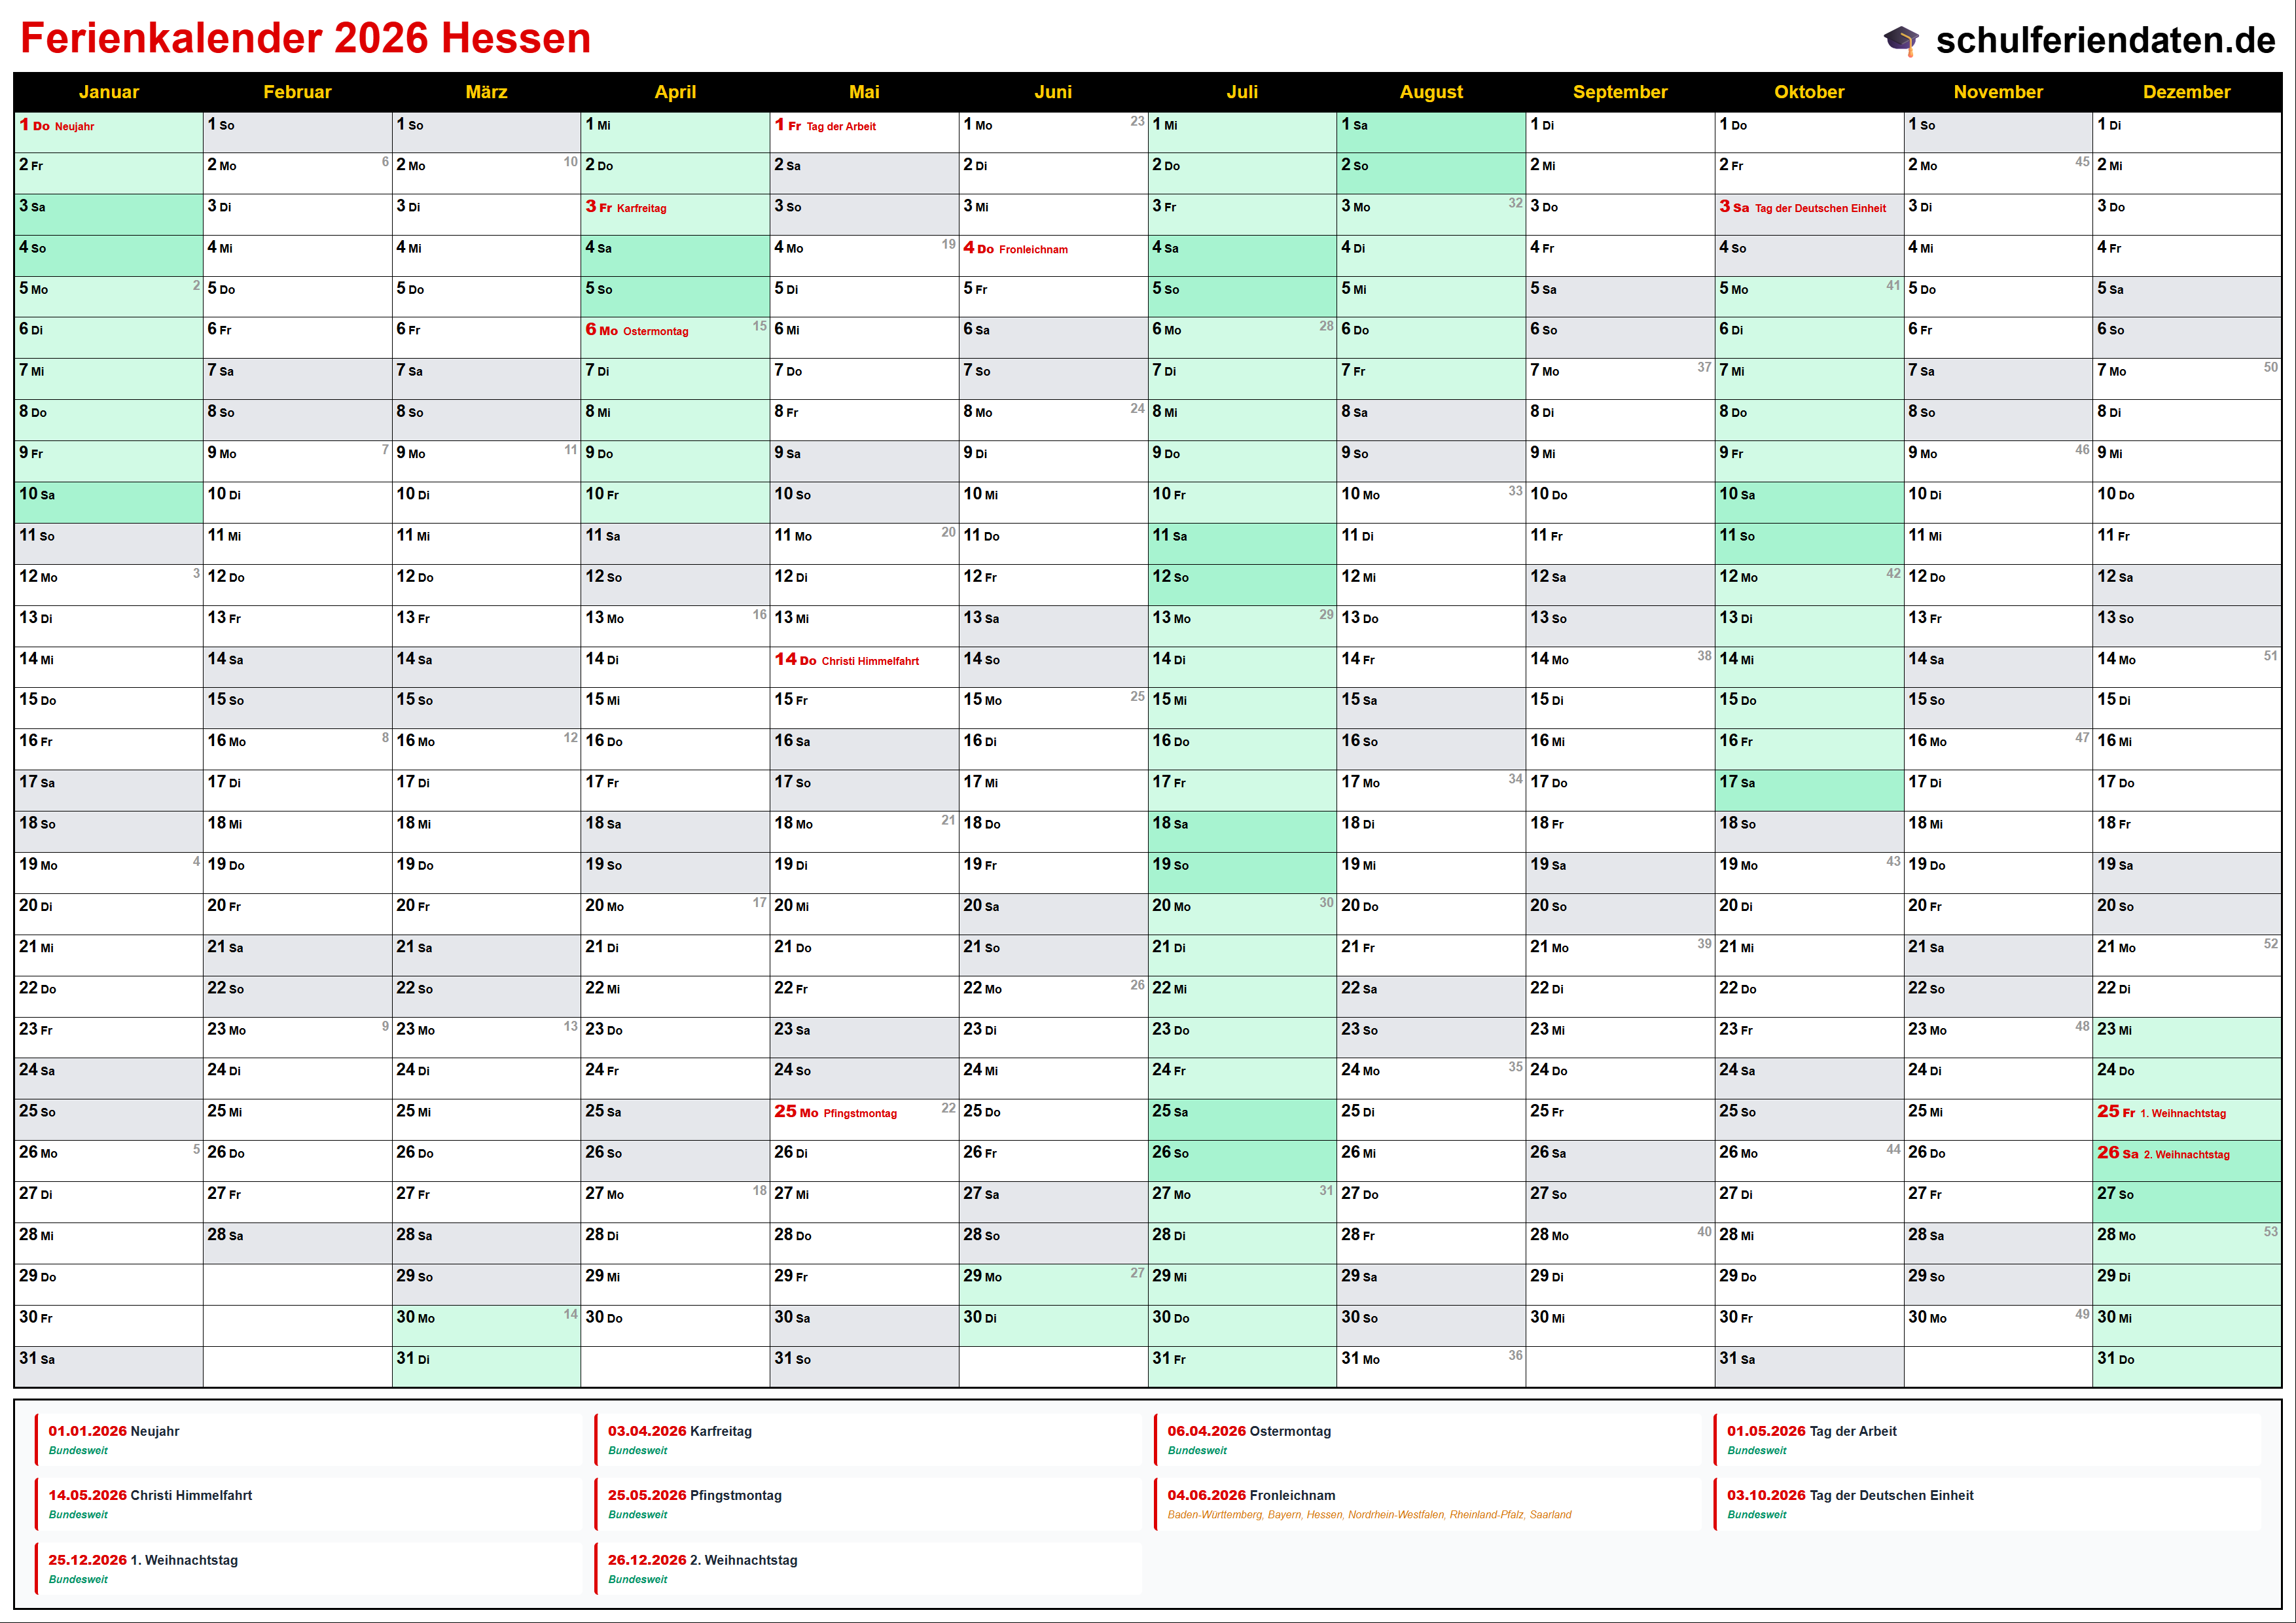Click legend entry 03.10.2026 Tag der Deutschen Einheit
Image resolution: width=2296 pixels, height=1623 pixels.
(x=1850, y=1496)
